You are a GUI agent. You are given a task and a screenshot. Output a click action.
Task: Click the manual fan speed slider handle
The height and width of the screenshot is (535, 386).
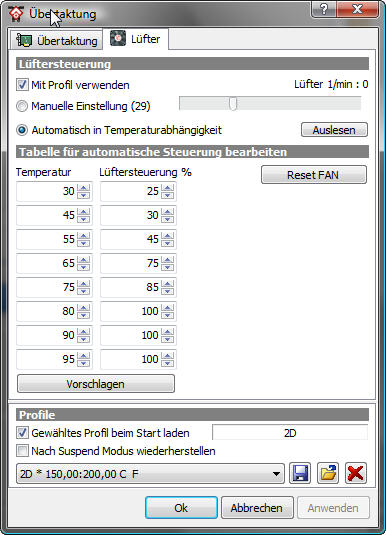click(x=233, y=103)
